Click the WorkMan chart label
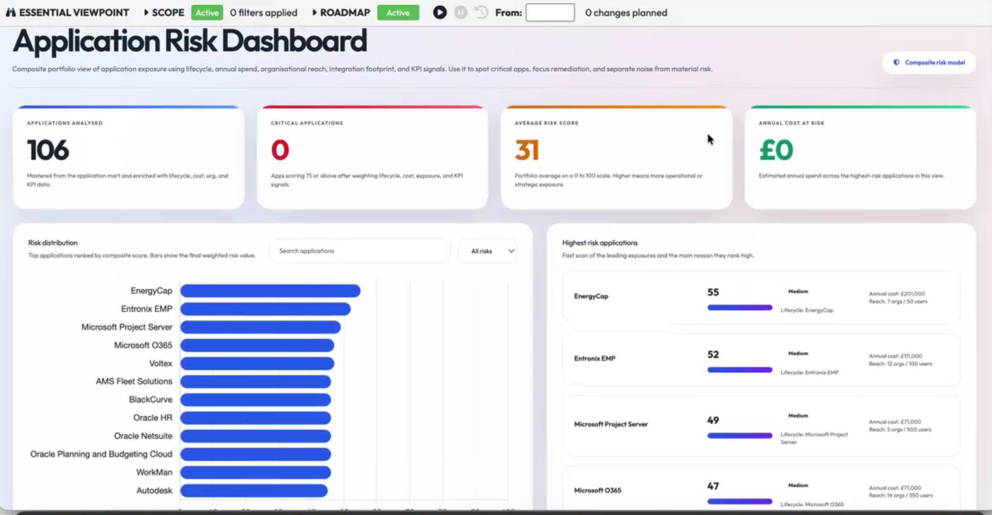The width and height of the screenshot is (992, 515). point(154,472)
